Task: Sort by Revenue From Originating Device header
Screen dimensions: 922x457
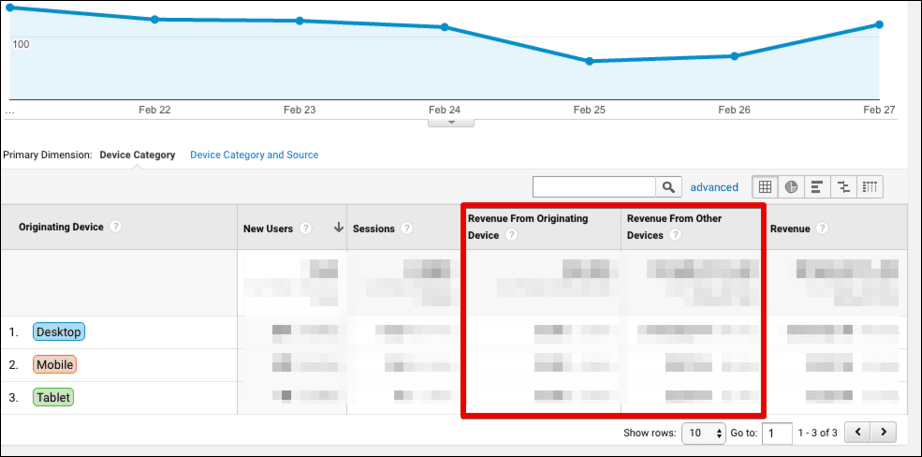Action: pos(527,226)
